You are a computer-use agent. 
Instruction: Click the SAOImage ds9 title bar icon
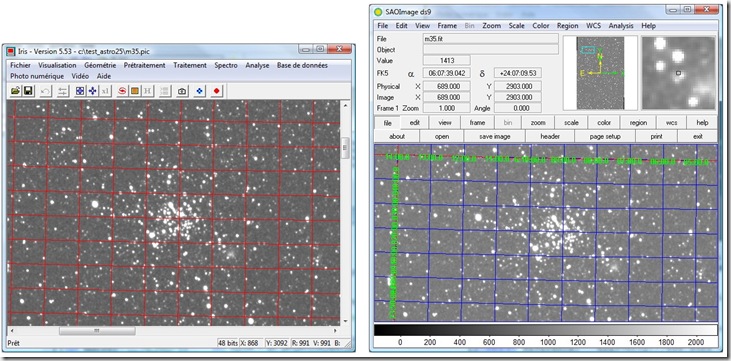click(x=379, y=11)
